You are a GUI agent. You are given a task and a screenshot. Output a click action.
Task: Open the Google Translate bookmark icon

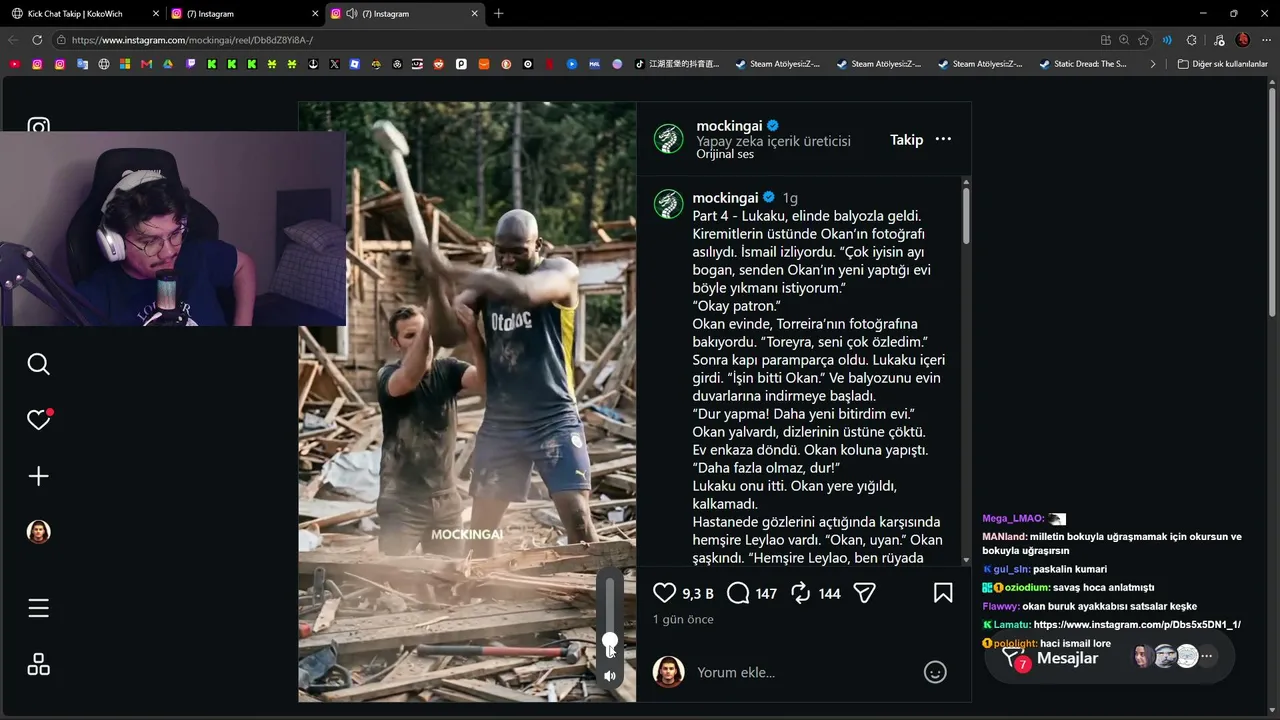click(82, 64)
